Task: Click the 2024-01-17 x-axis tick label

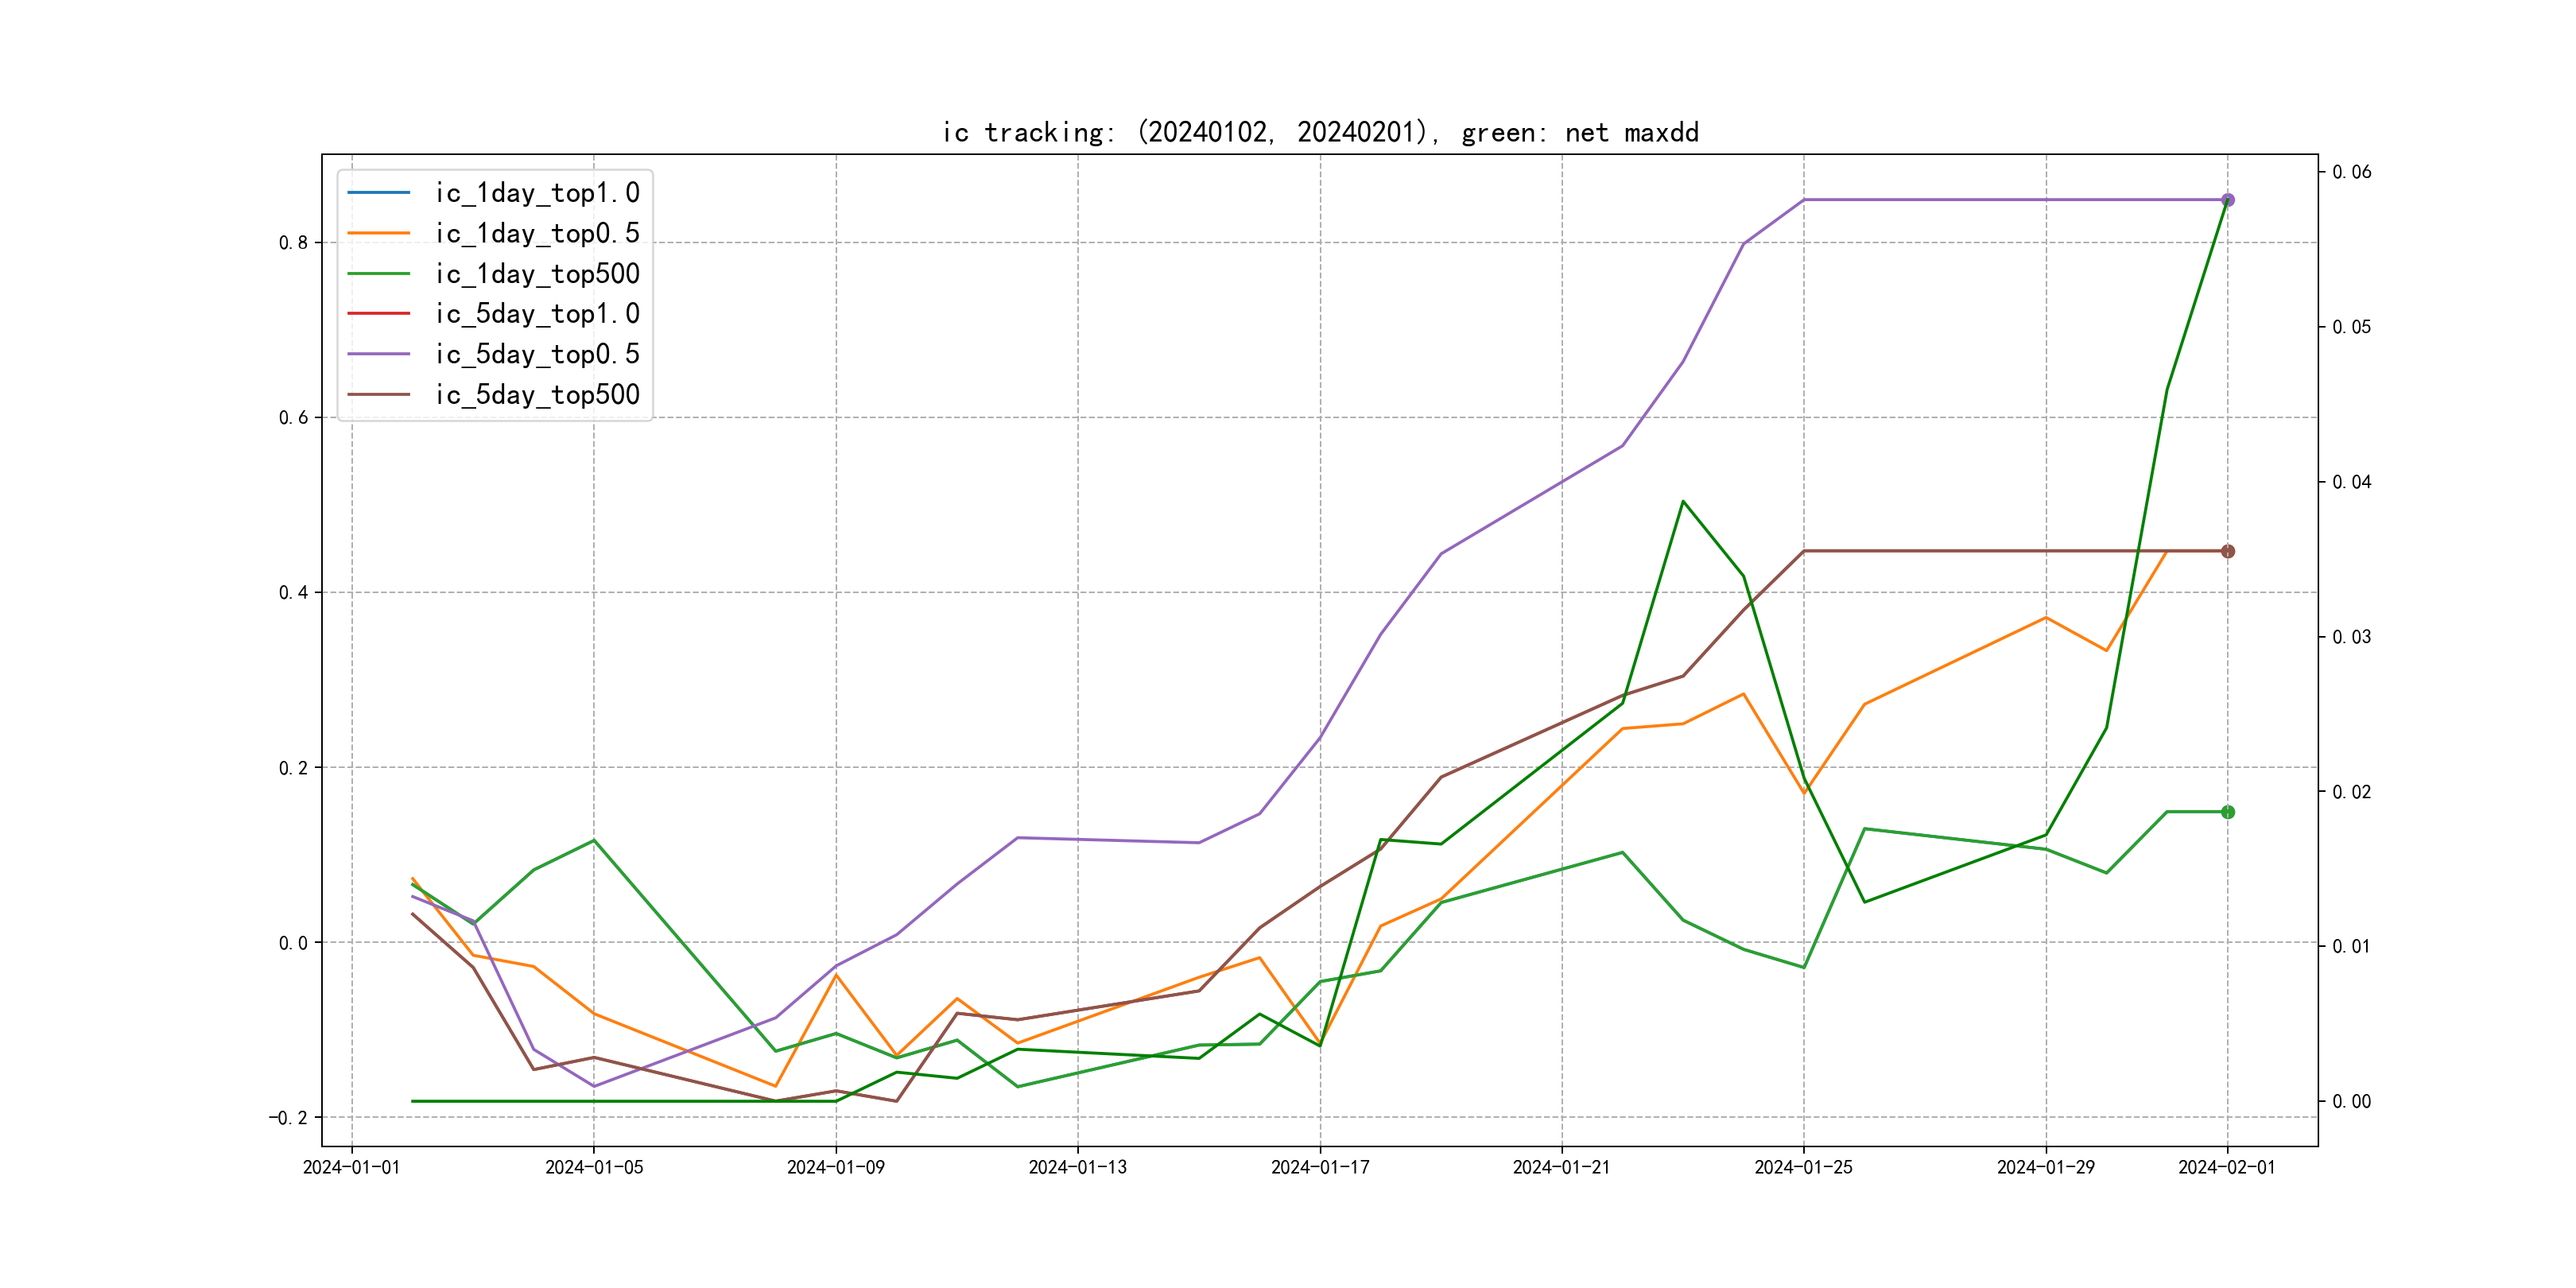Action: point(1320,1167)
